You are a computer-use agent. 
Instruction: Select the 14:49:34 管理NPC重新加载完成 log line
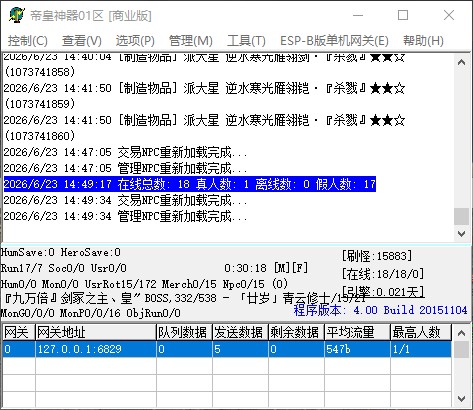click(x=125, y=216)
